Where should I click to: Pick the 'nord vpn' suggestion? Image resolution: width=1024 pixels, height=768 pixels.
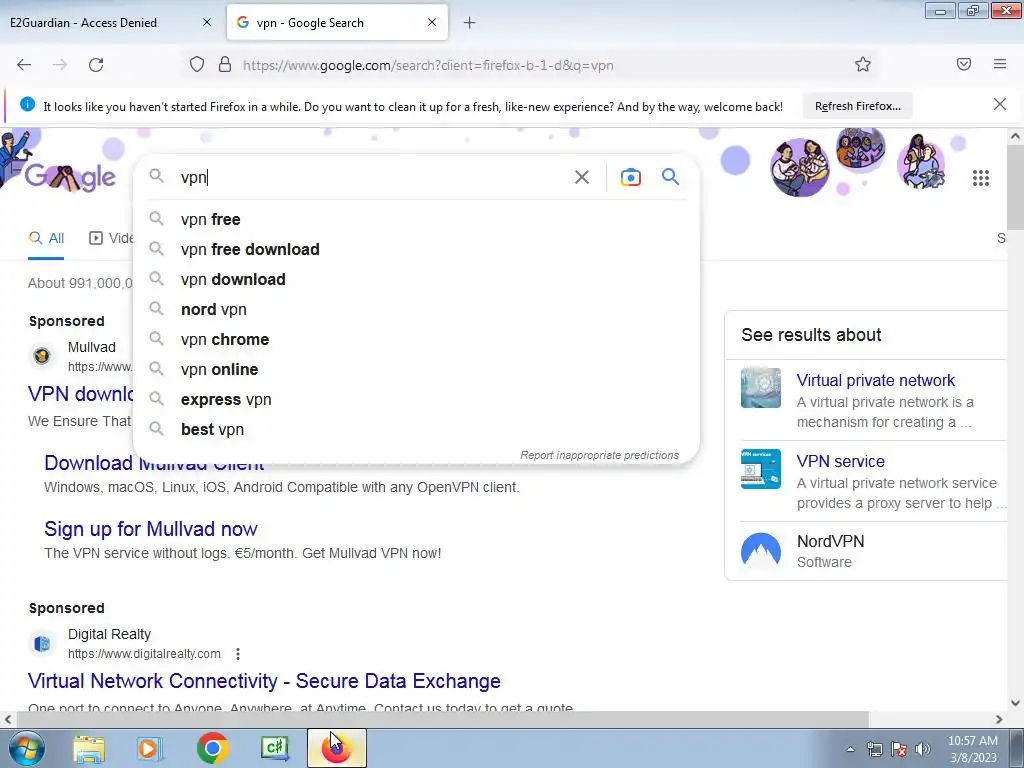point(417,310)
